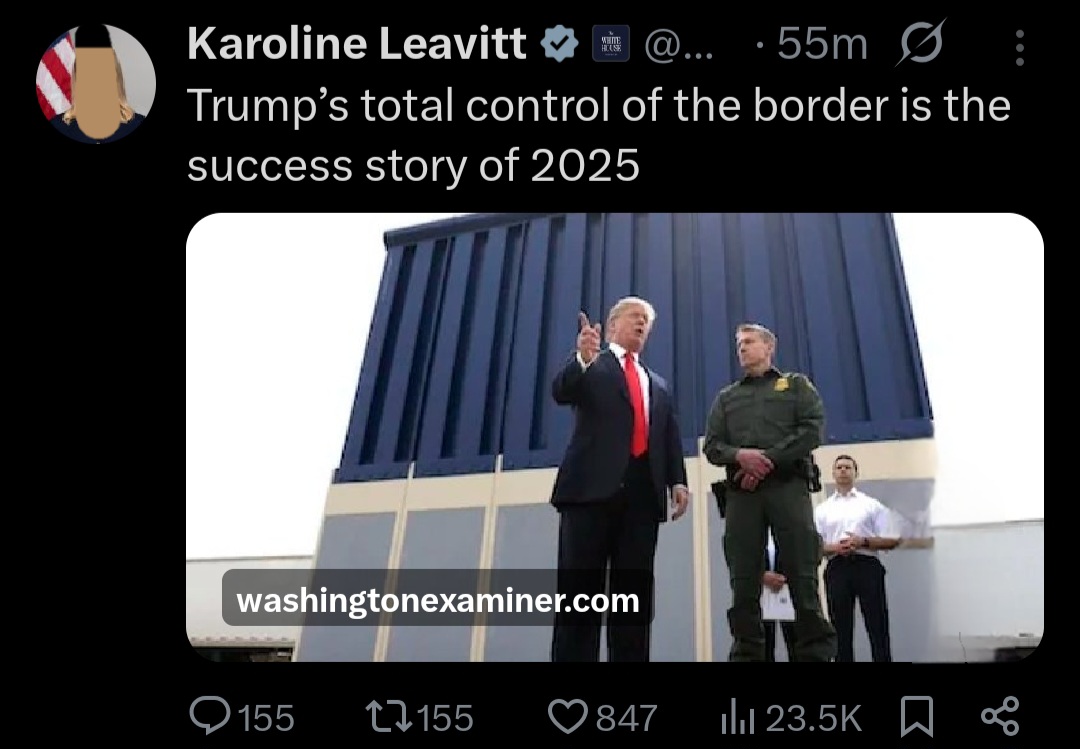This screenshot has width=1080, height=749.
Task: Like the post with heart icon
Action: 567,717
